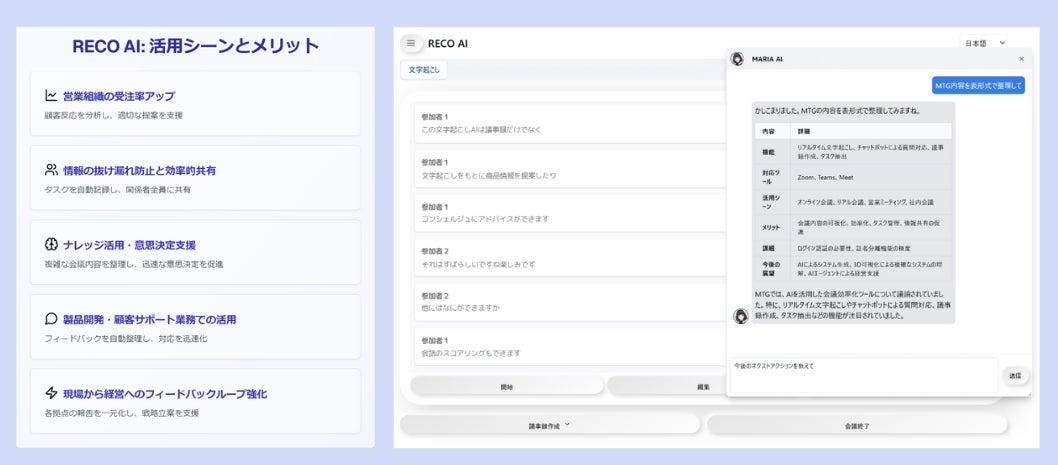Image resolution: width=1058 pixels, height=465 pixels.
Task: Focus the chat input with 今後のネクストアクションを教えて
Action: coord(864,375)
